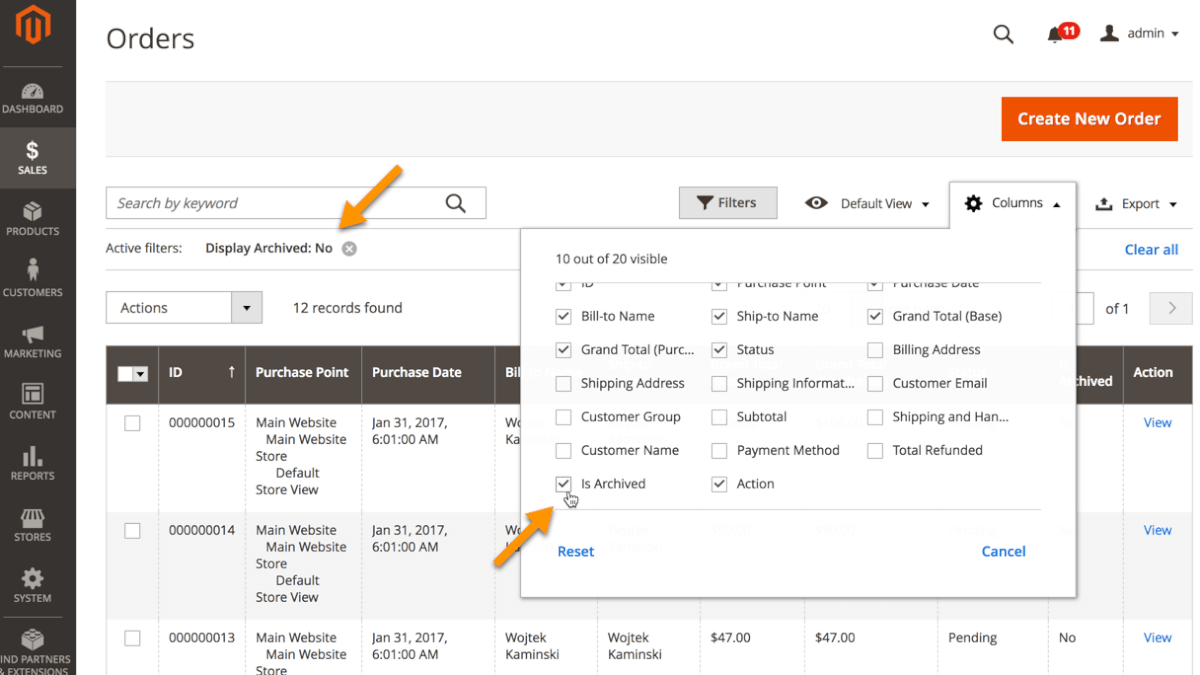The height and width of the screenshot is (675, 1200).
Task: Open the Reports sidebar icon
Action: (x=32, y=463)
